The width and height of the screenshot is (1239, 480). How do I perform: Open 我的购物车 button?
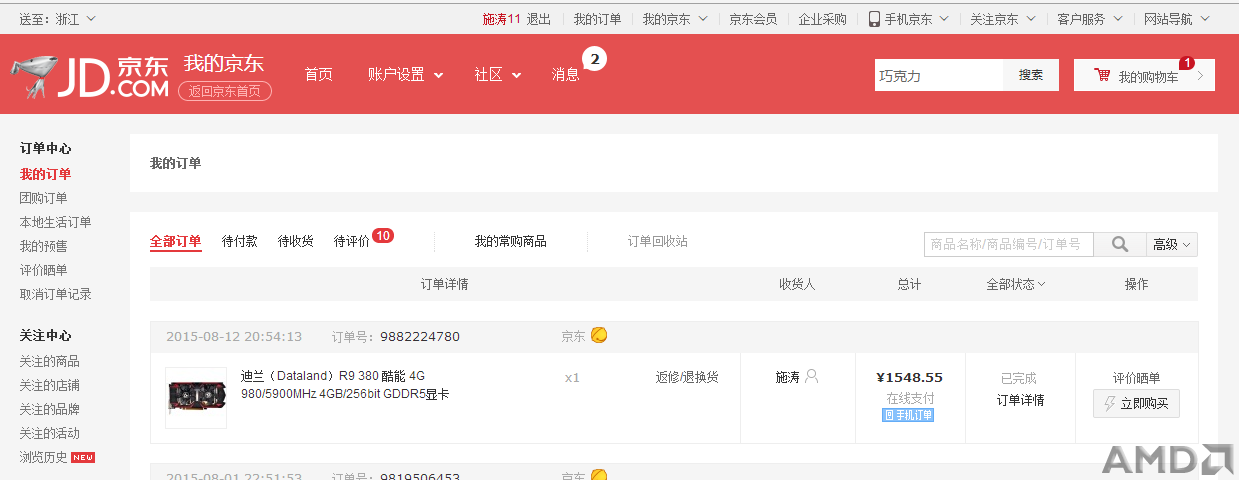coord(1144,75)
